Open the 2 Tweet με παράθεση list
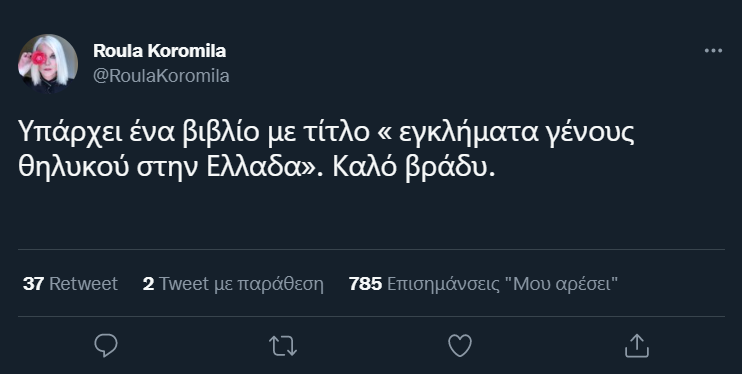Screen dimensions: 742x374 (233, 284)
